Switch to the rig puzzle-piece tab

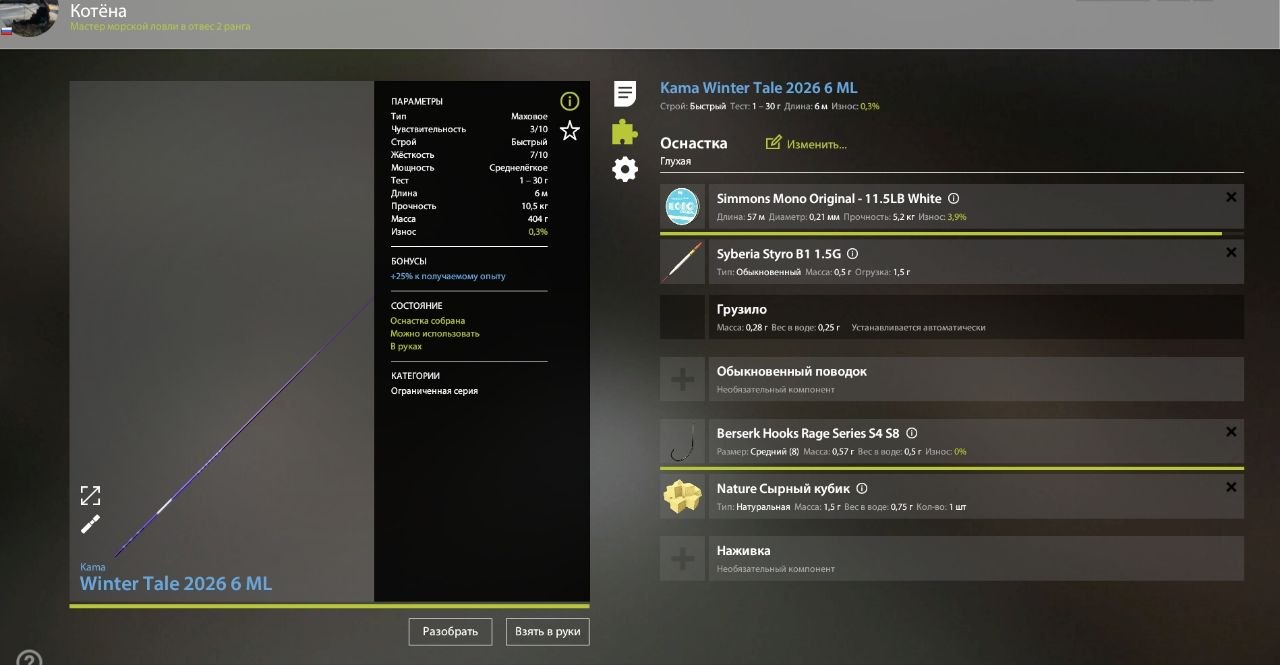625,132
